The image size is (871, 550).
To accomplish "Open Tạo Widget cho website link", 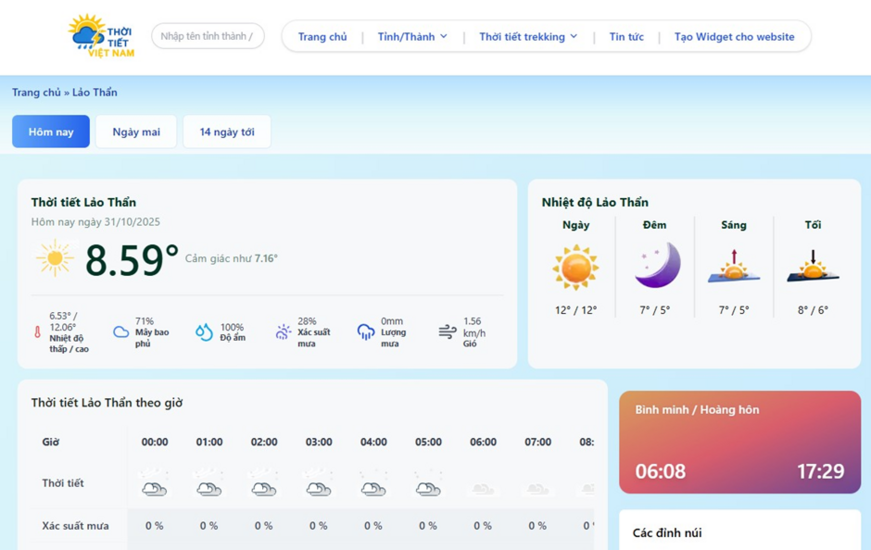I will click(734, 37).
